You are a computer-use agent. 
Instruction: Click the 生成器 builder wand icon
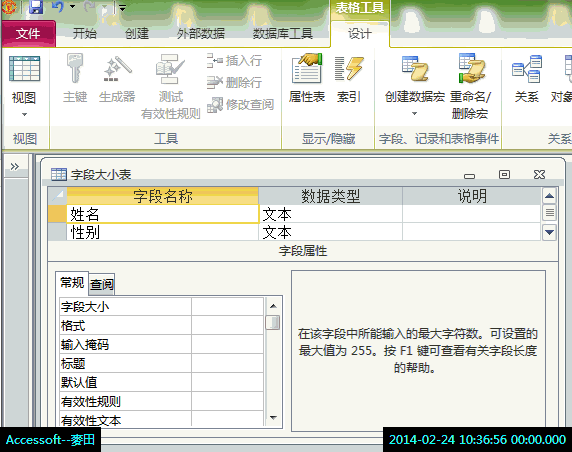pyautogui.click(x=117, y=69)
